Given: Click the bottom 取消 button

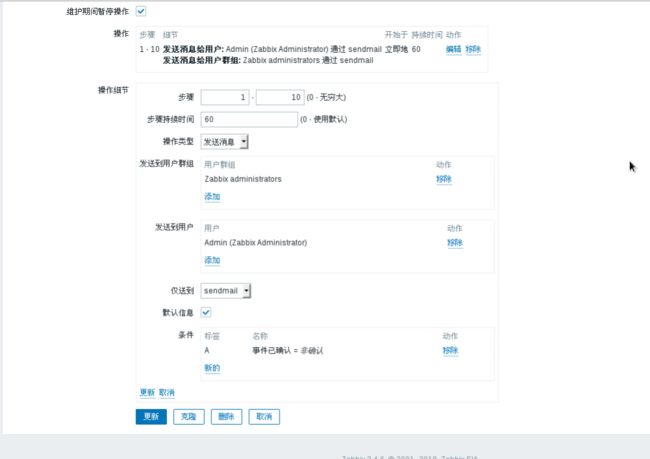Looking at the screenshot, I should [264, 417].
